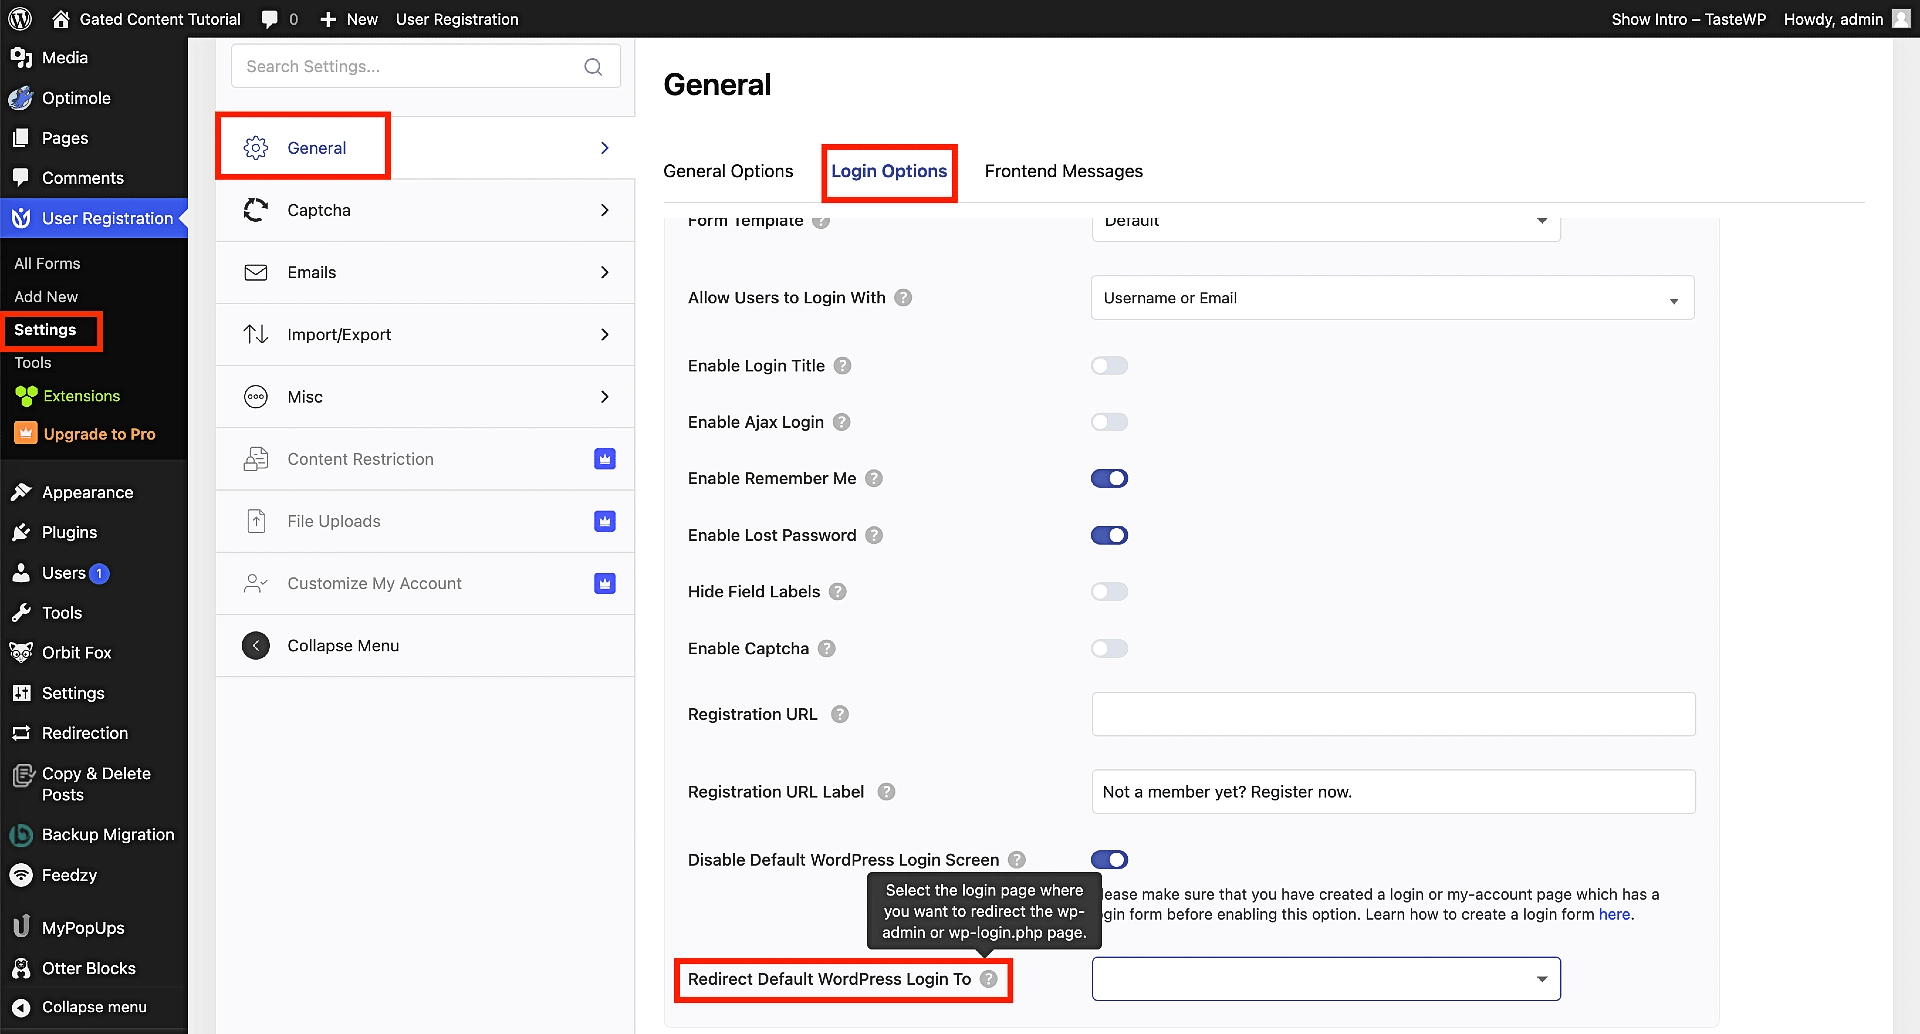Viewport: 1920px width, 1034px height.
Task: Switch to Login Options tab
Action: (889, 171)
